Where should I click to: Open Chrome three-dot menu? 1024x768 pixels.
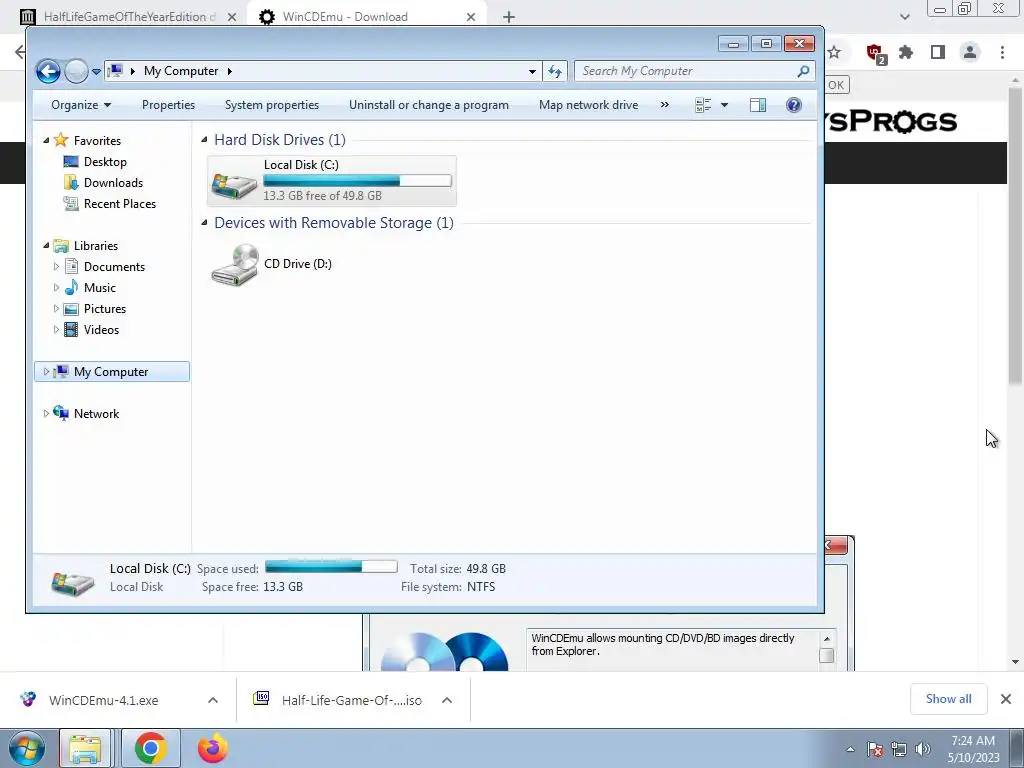click(1002, 52)
